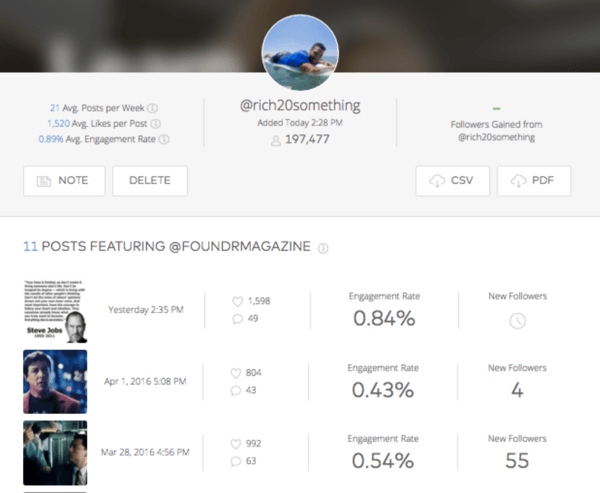The image size is (600, 493).
Task: Export data with the CSV button
Action: 453,181
